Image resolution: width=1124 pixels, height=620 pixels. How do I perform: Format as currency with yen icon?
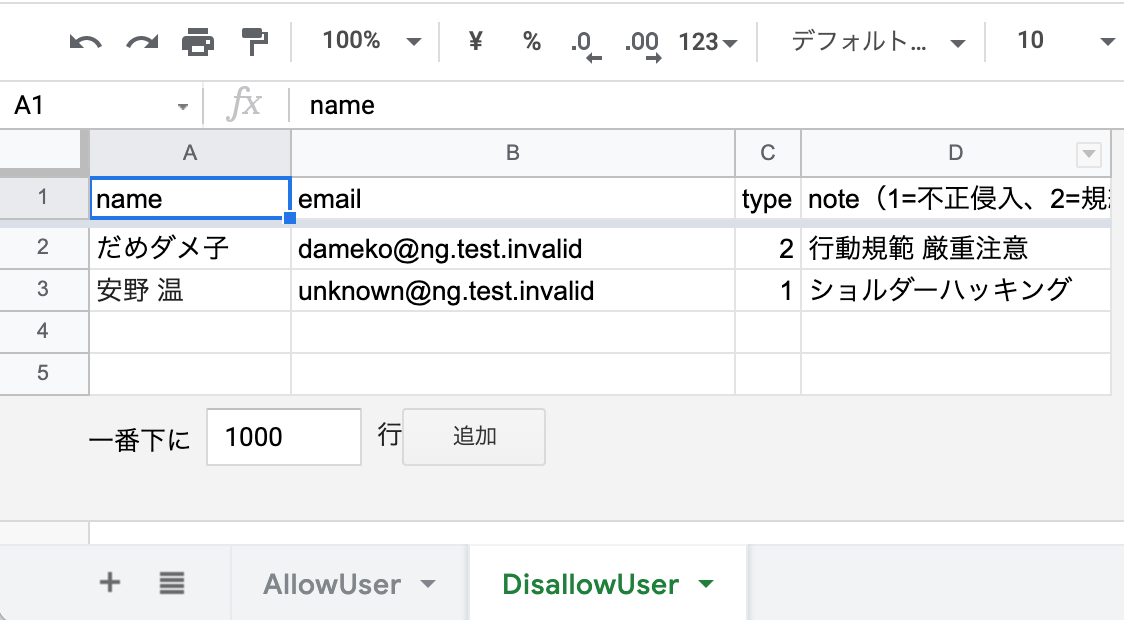tap(476, 42)
